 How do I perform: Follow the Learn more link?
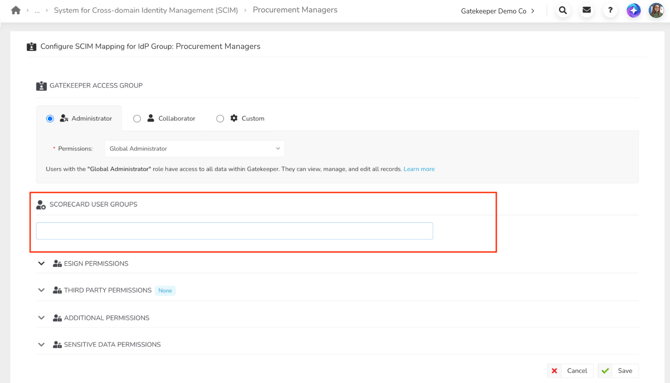(x=419, y=169)
